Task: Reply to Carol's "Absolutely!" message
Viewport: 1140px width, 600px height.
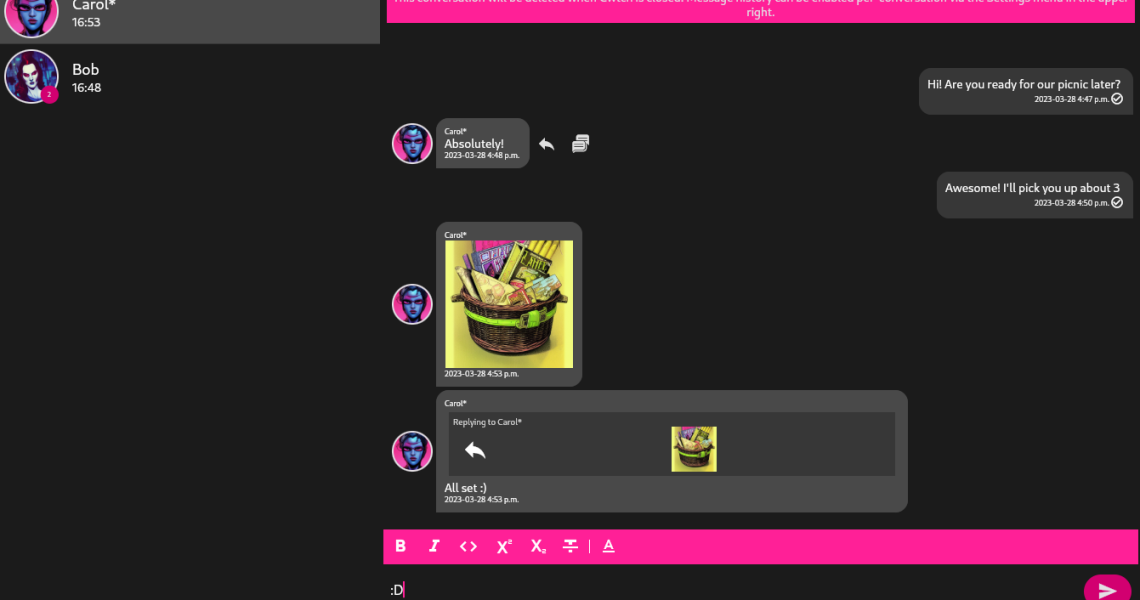Action: (546, 144)
